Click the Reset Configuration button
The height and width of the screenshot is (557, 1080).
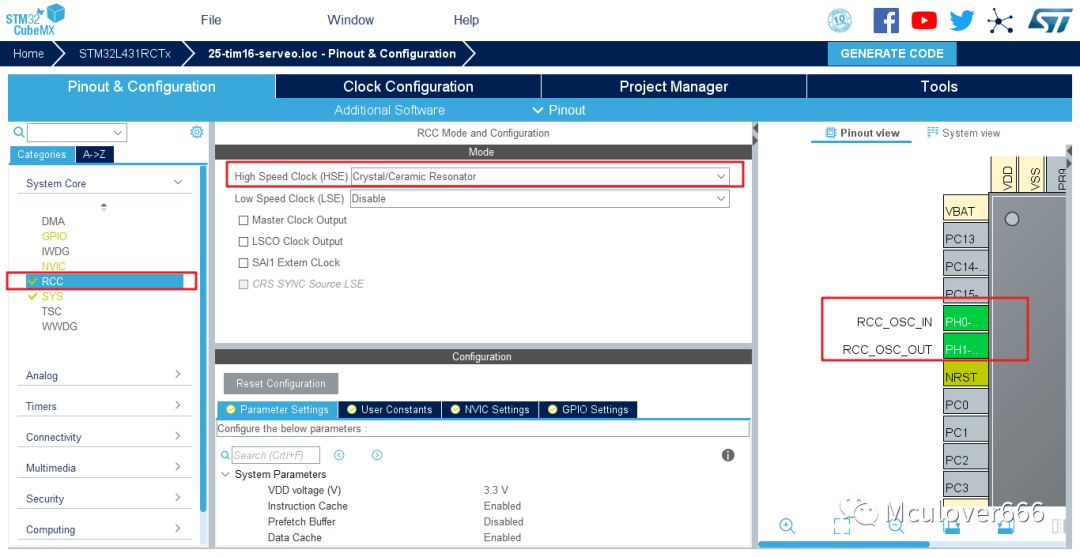[281, 383]
